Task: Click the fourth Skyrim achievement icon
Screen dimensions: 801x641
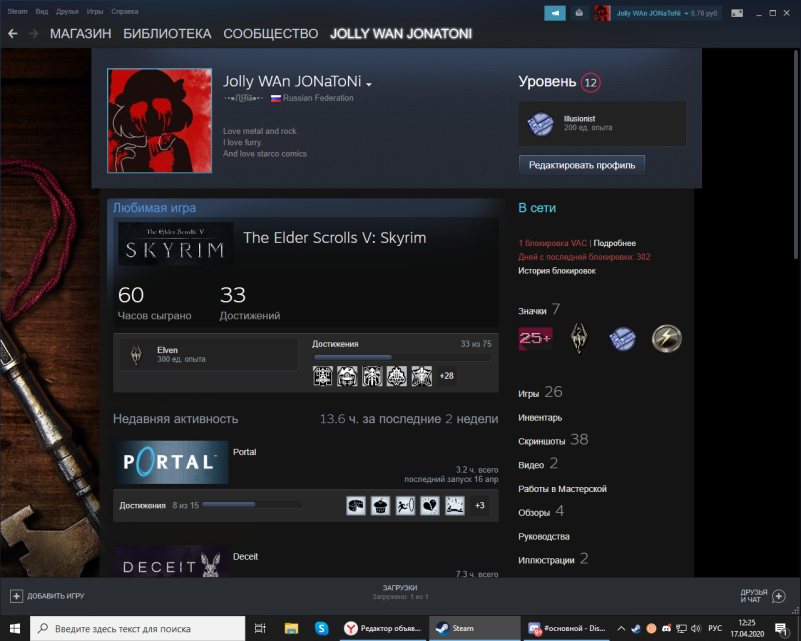Action: [x=397, y=376]
